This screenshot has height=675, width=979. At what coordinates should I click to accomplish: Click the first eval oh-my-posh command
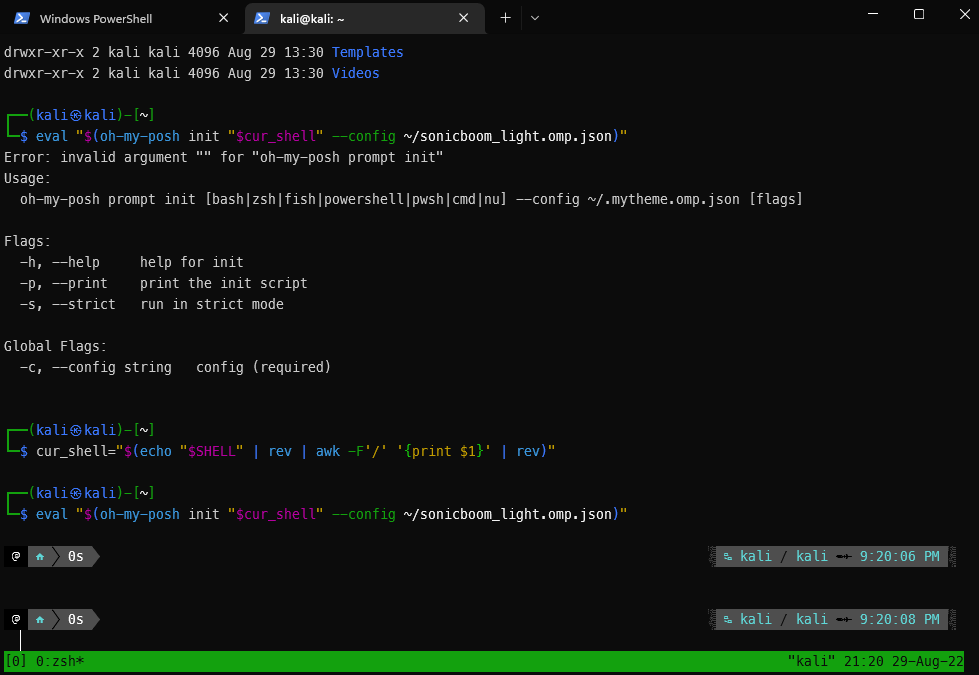[x=332, y=136]
